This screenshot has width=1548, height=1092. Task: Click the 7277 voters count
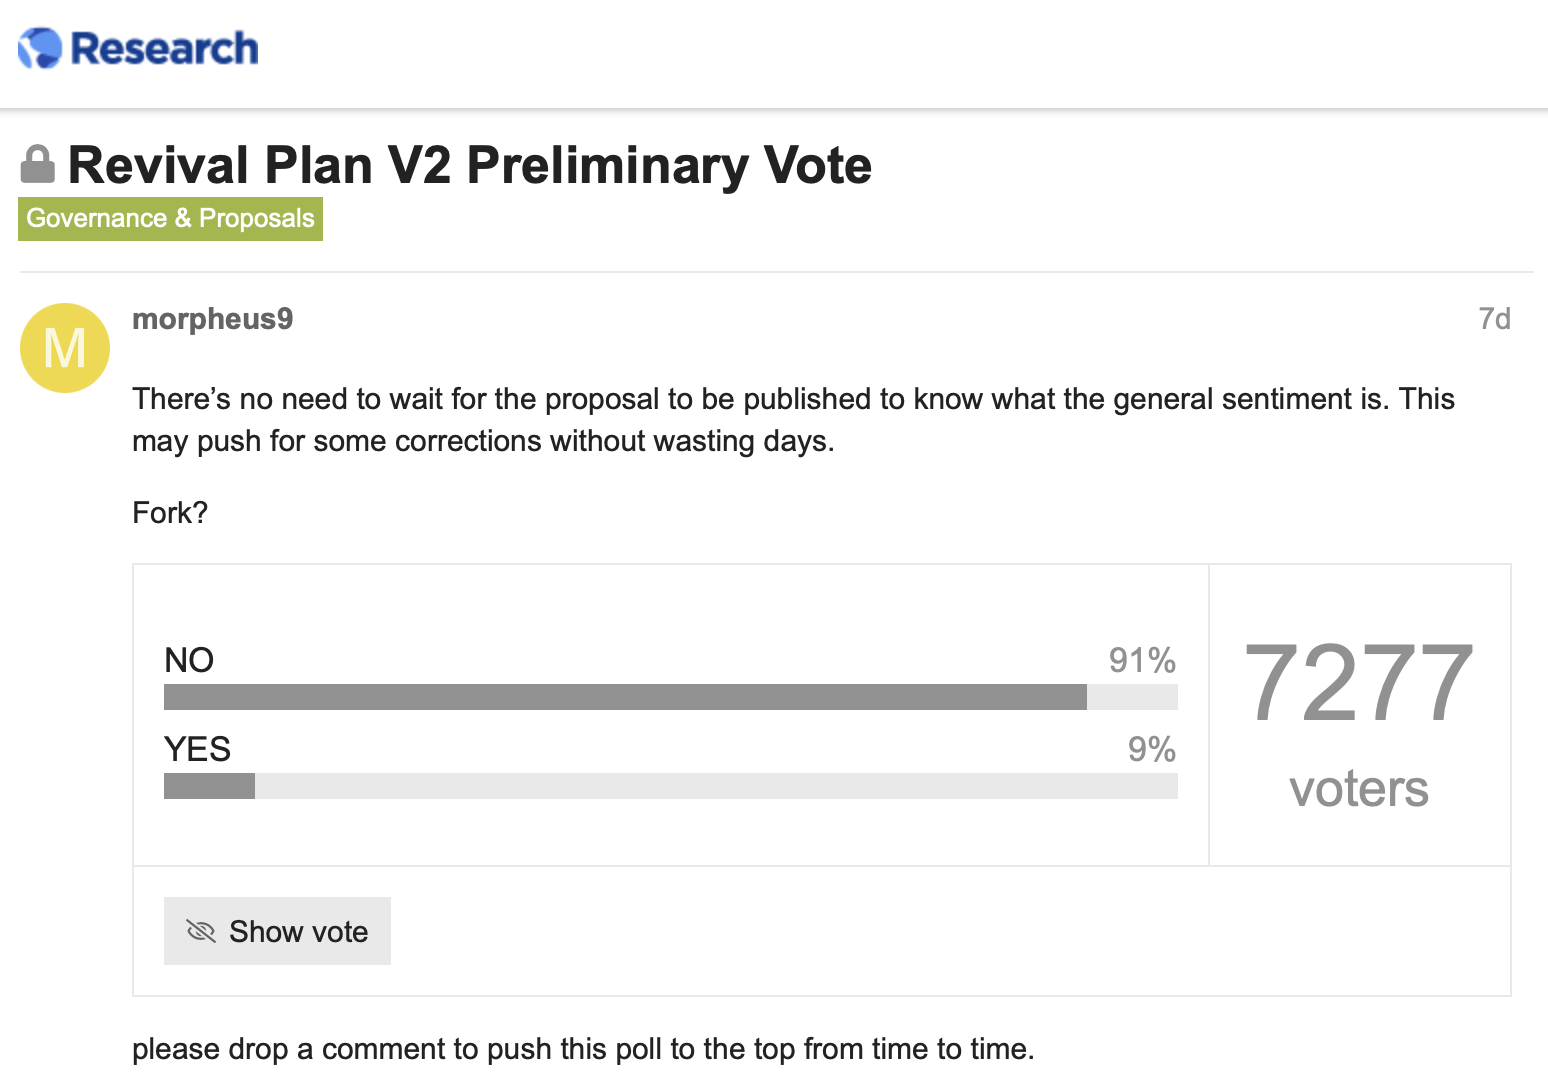click(1359, 682)
